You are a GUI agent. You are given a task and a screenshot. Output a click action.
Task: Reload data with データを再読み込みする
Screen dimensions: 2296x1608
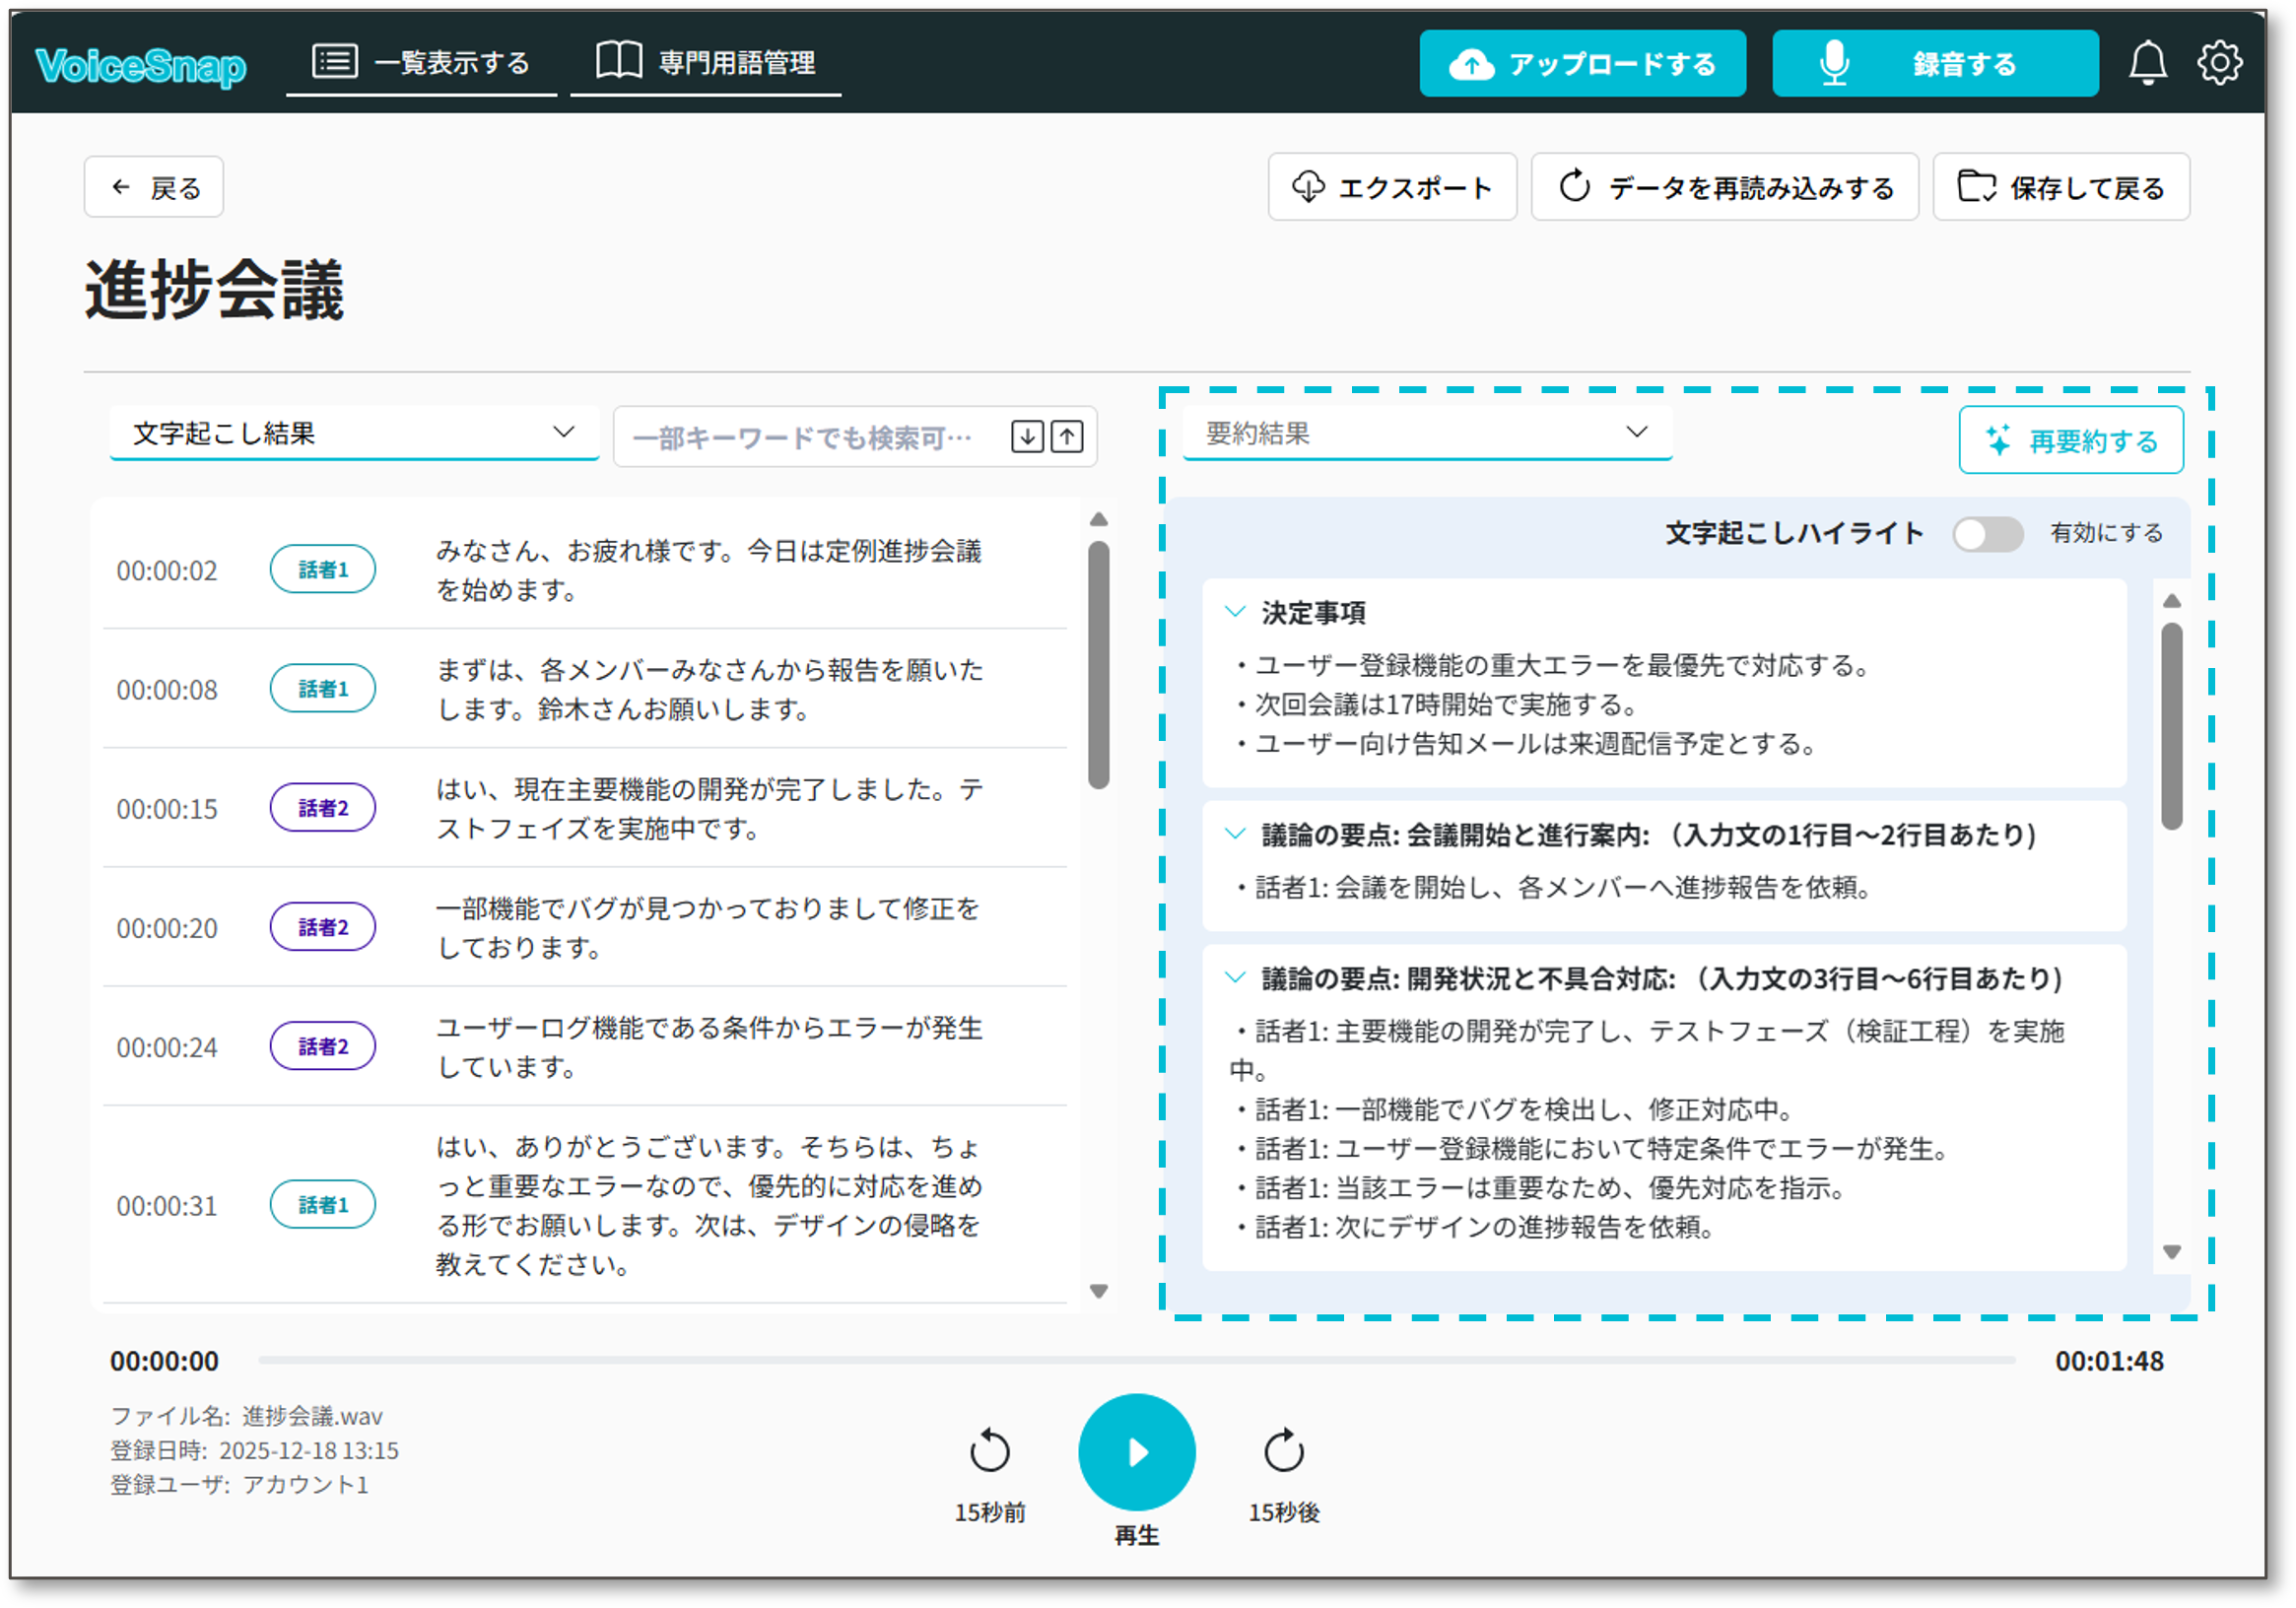coord(1725,187)
